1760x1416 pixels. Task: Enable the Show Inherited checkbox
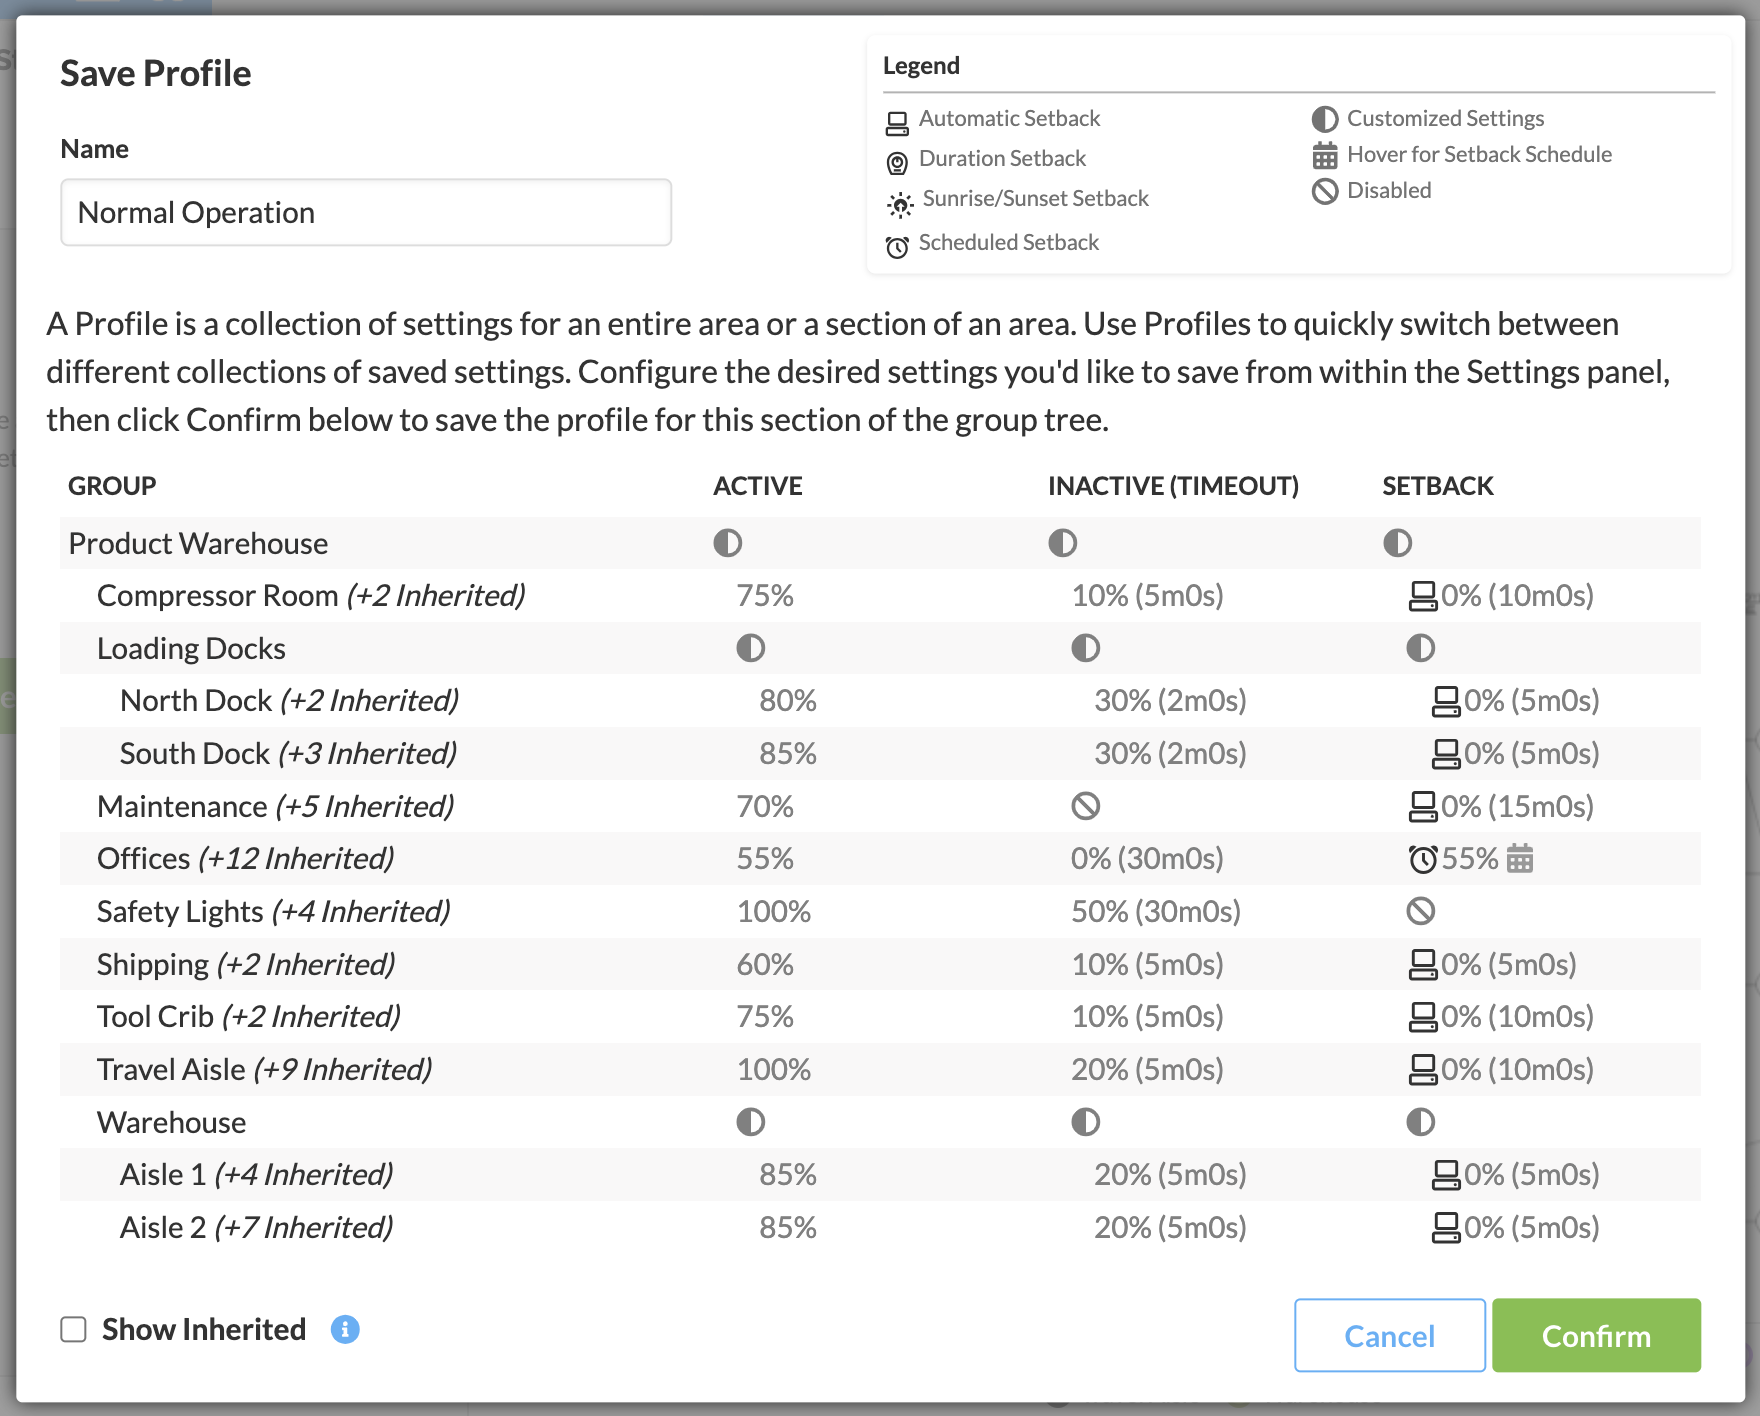coord(73,1329)
